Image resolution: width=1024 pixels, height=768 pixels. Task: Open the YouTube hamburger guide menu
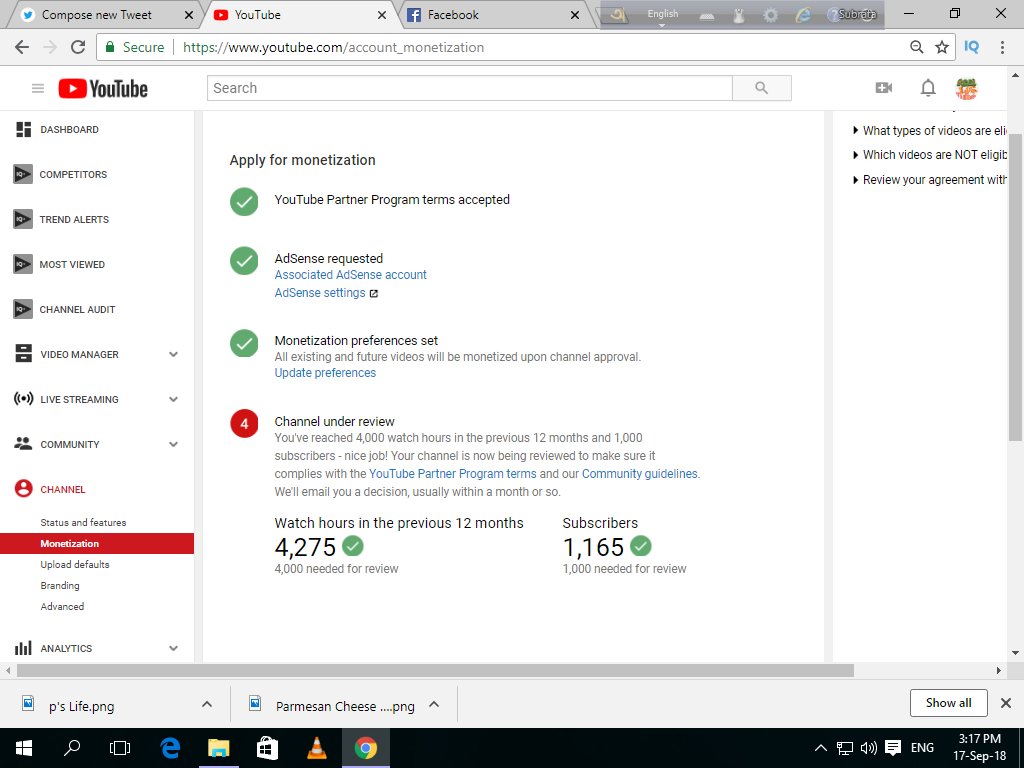[38, 88]
